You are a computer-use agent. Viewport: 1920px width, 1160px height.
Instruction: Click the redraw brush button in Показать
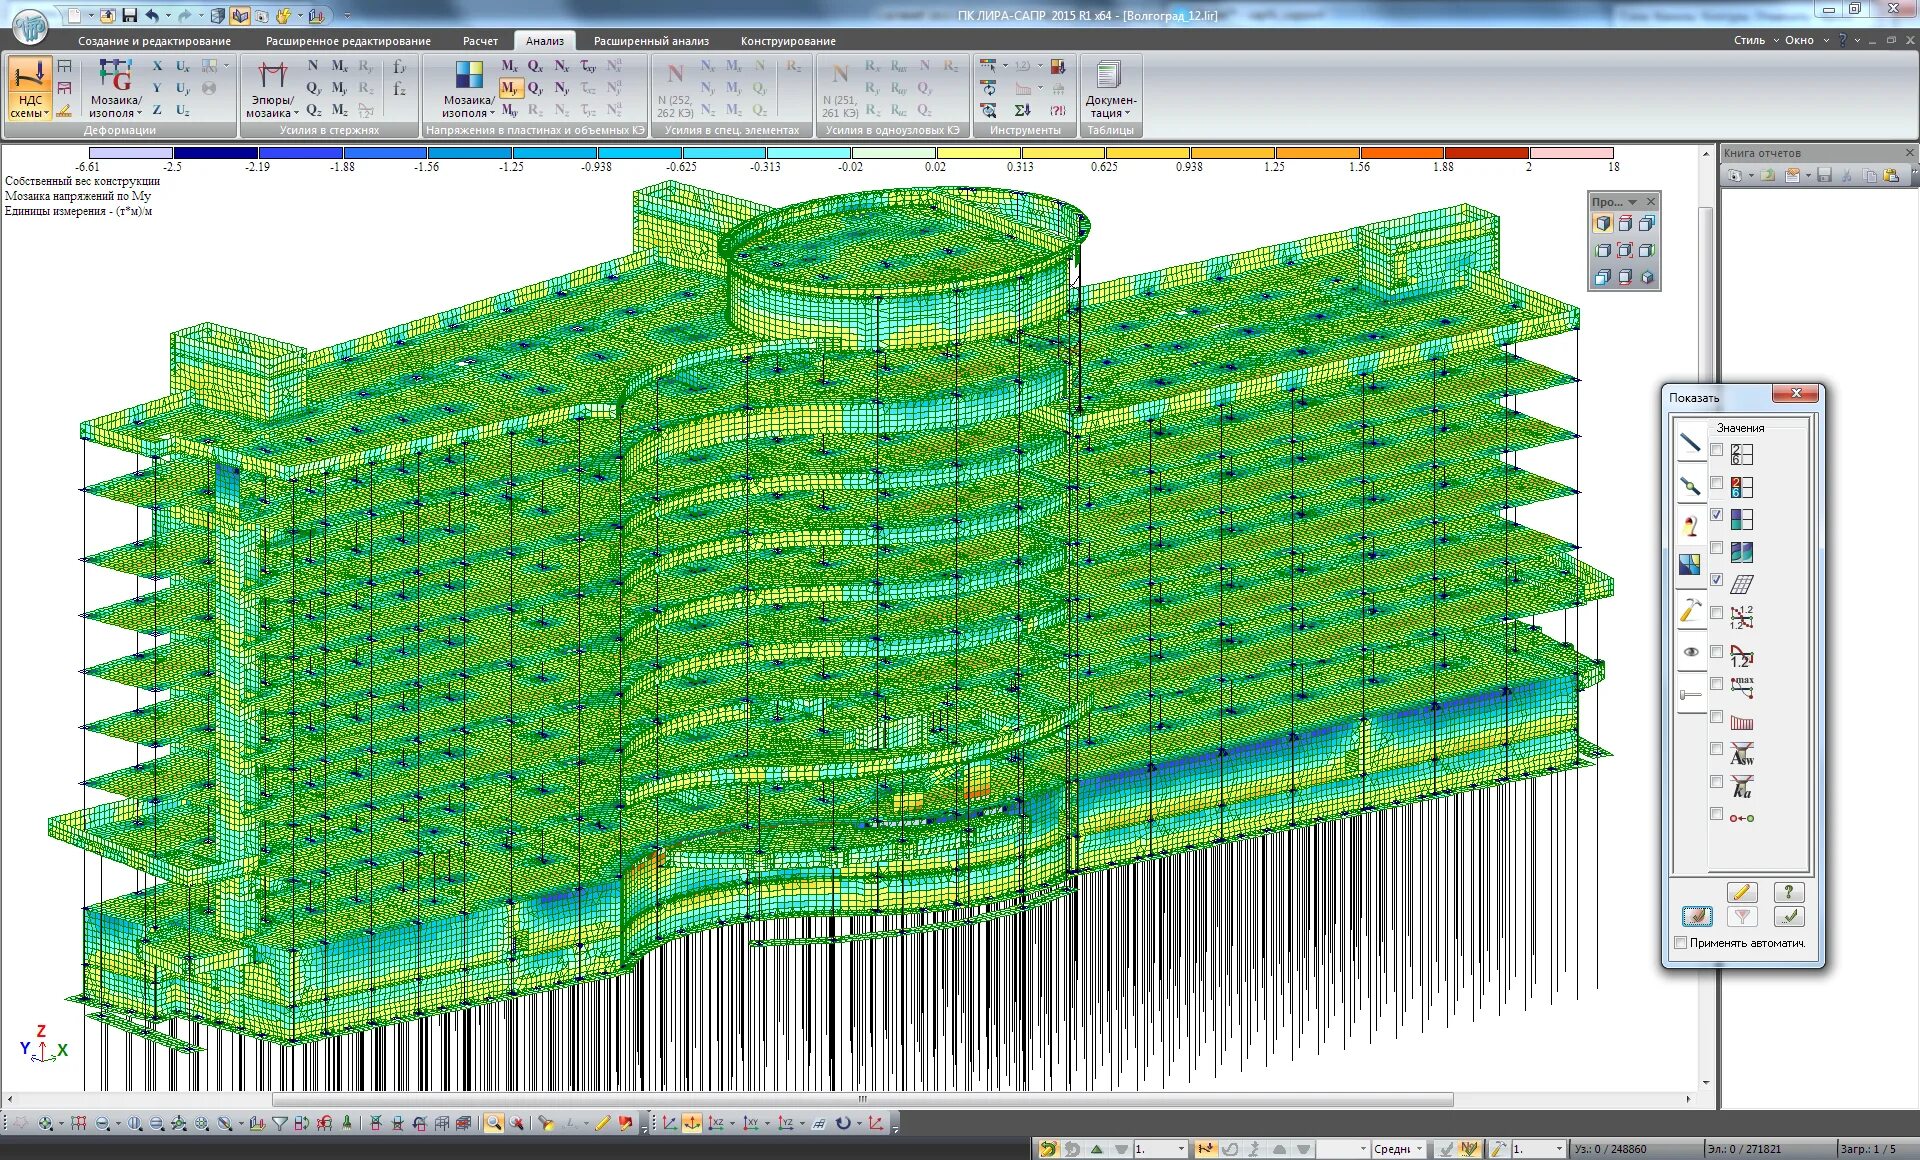(1697, 916)
